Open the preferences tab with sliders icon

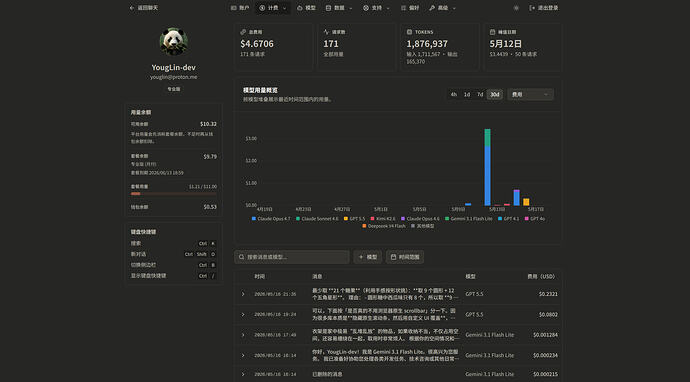click(410, 8)
